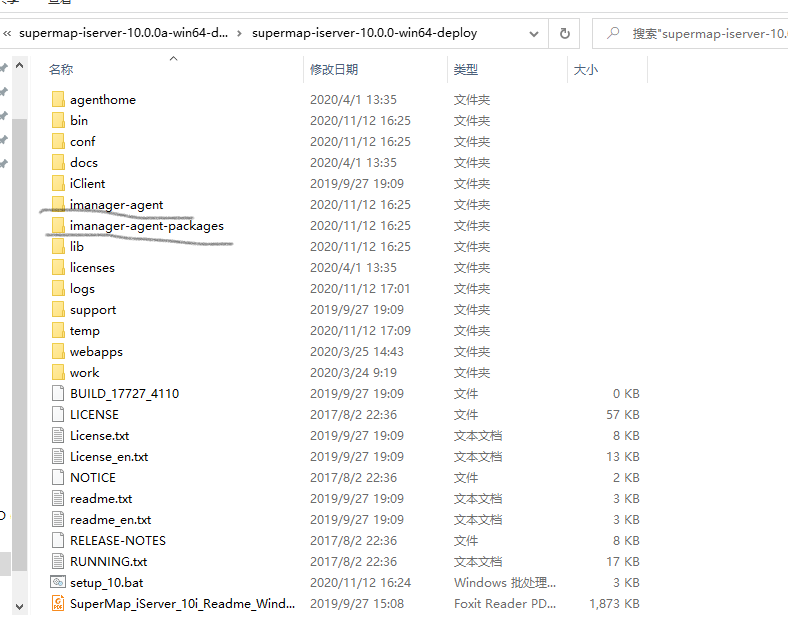The height and width of the screenshot is (634, 788).
Task: Click the 2020/11/12 17:01 date of logs
Action: coord(360,289)
